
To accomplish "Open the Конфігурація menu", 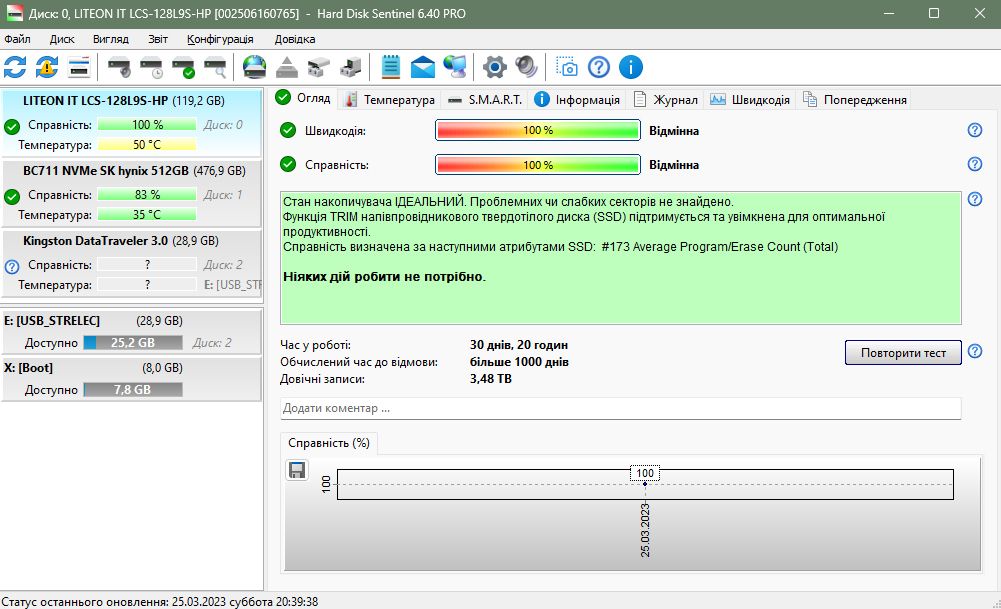I will point(220,39).
